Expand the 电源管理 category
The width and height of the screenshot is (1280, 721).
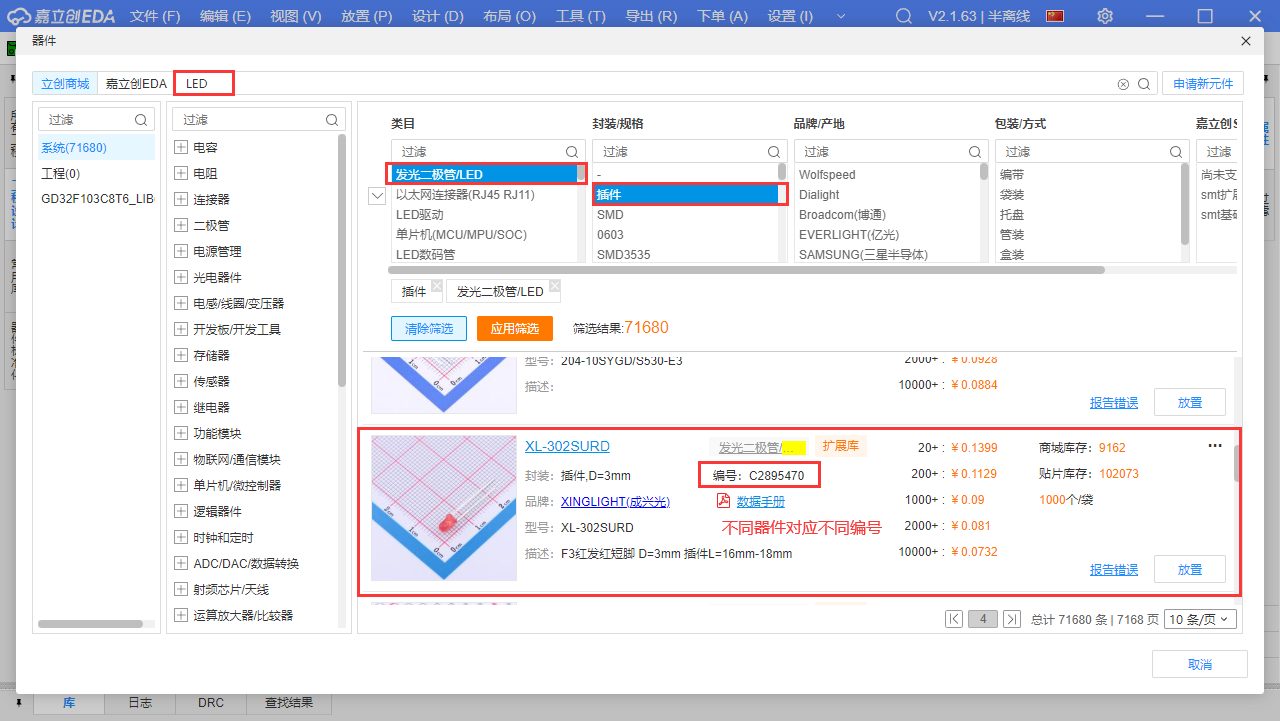click(x=181, y=251)
